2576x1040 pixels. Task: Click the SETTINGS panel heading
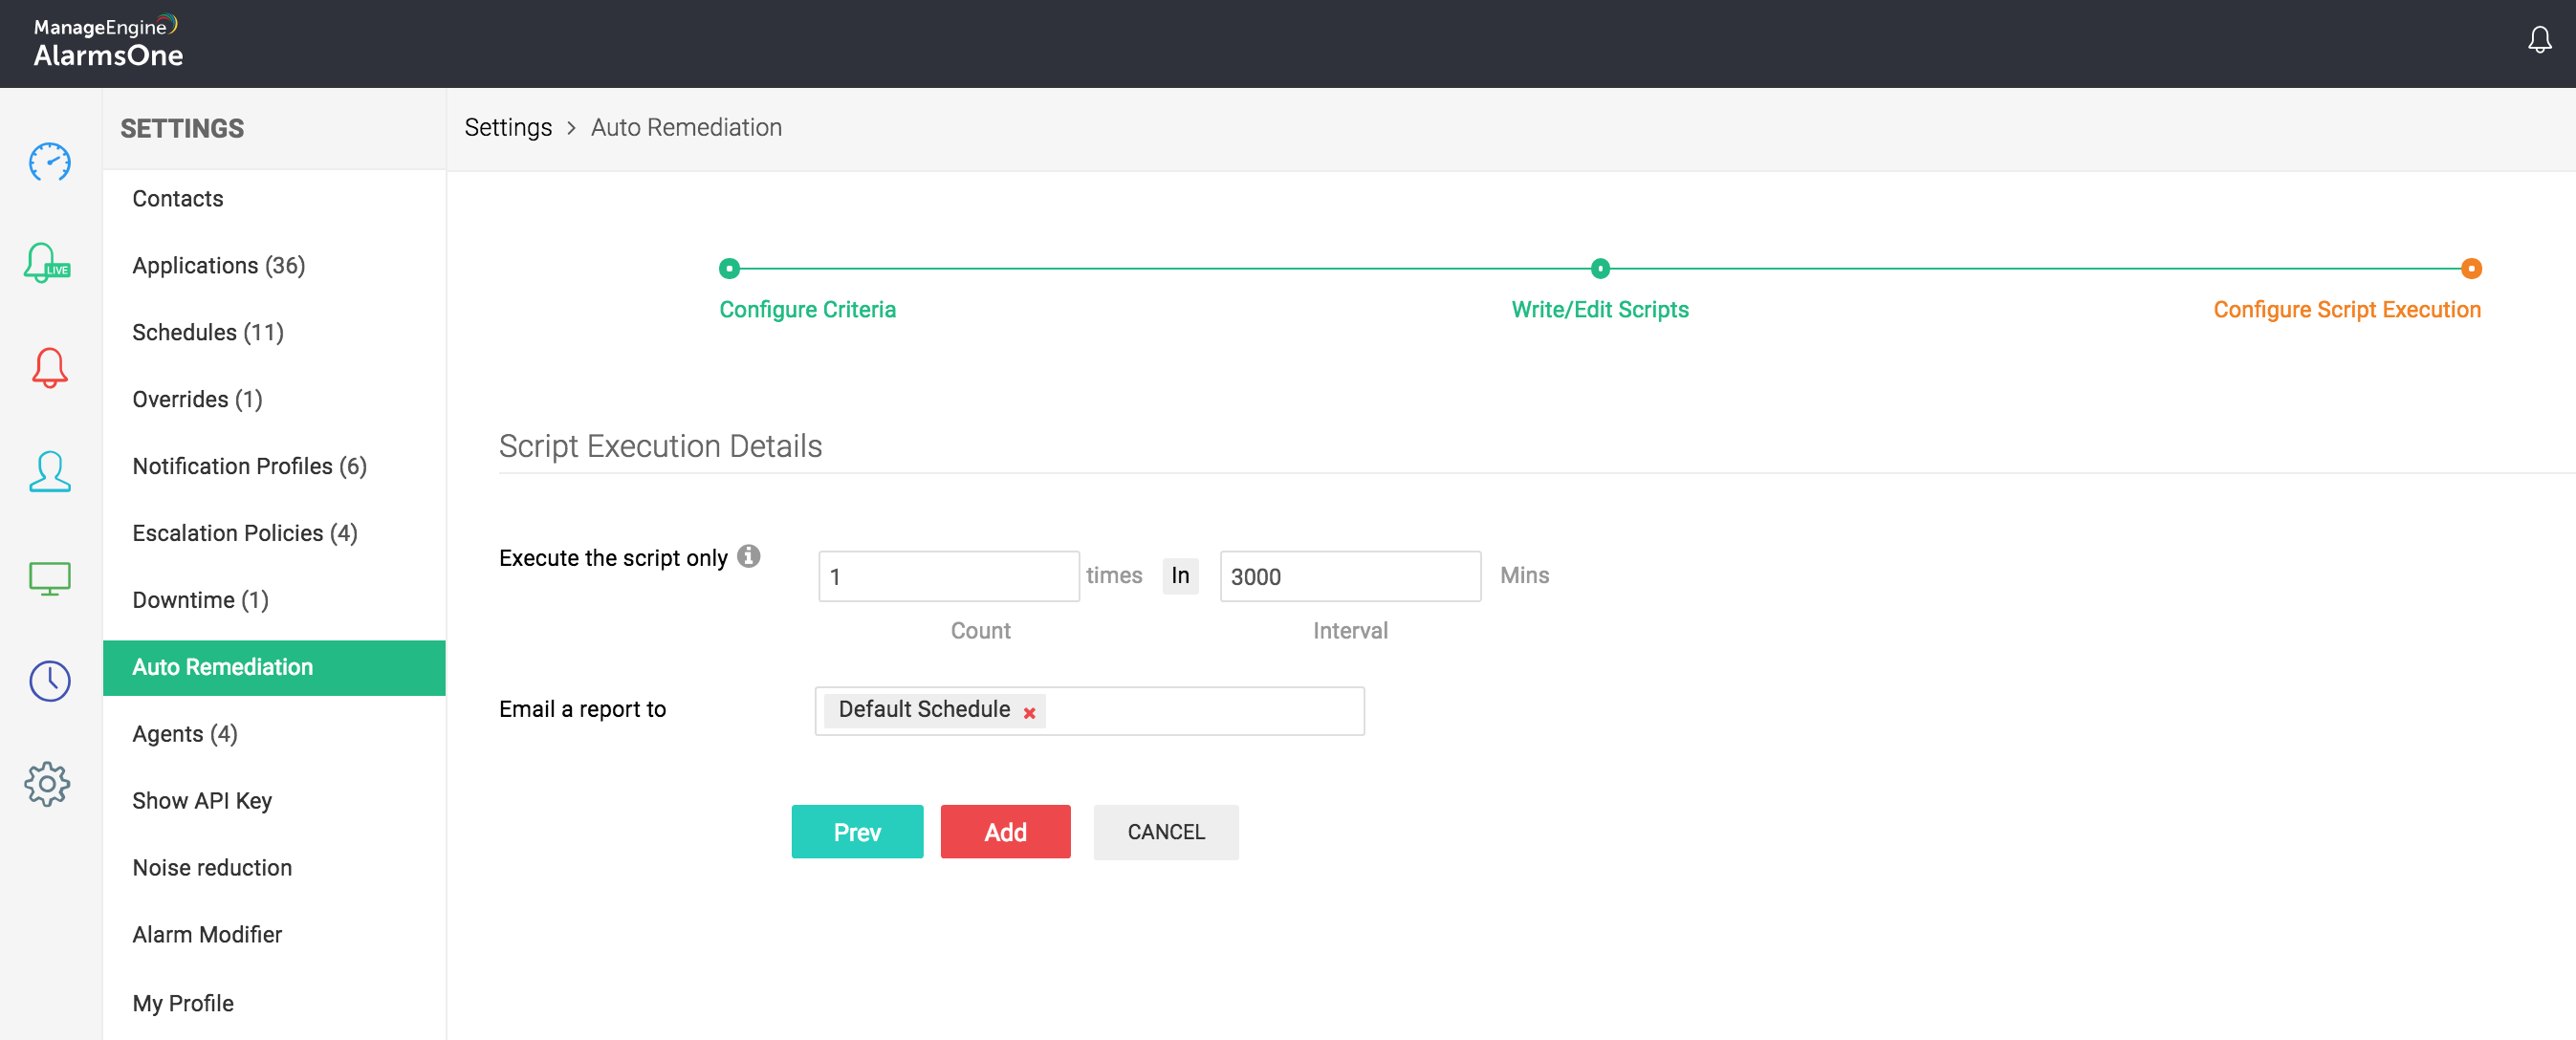pyautogui.click(x=182, y=129)
